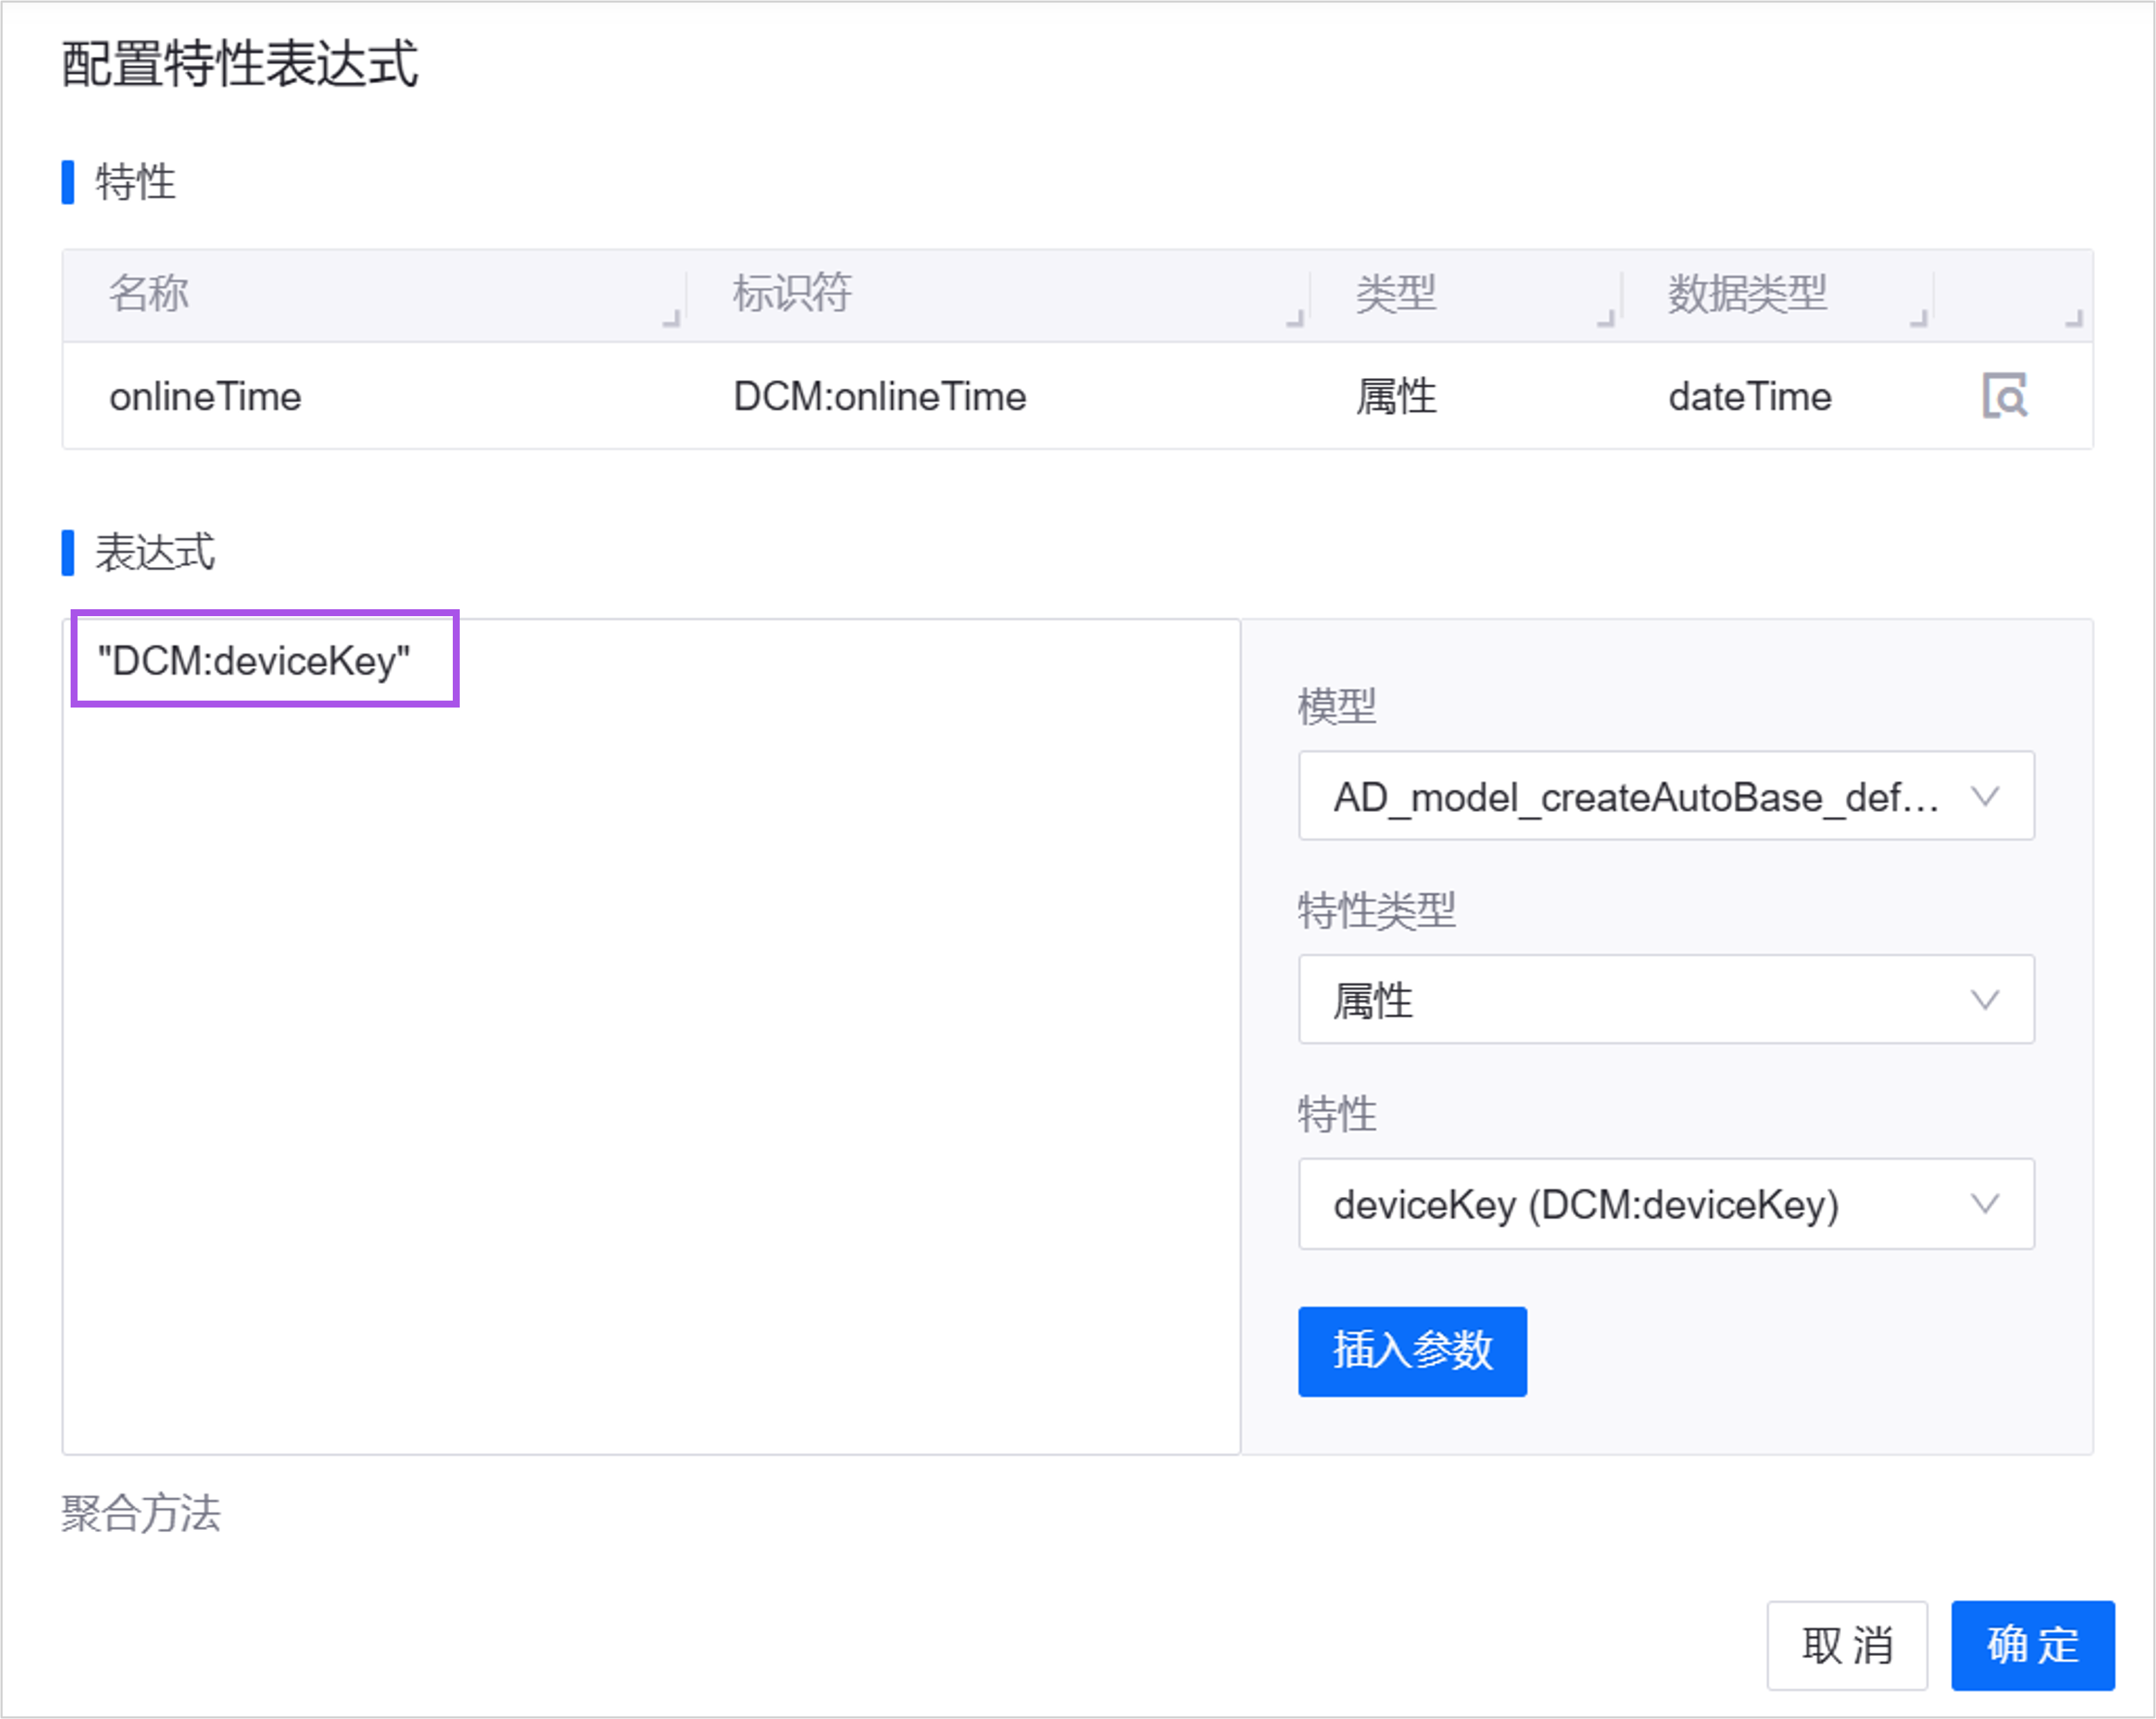Click the 名称 column header
Screen dimensions: 2156x1719
[x=149, y=294]
